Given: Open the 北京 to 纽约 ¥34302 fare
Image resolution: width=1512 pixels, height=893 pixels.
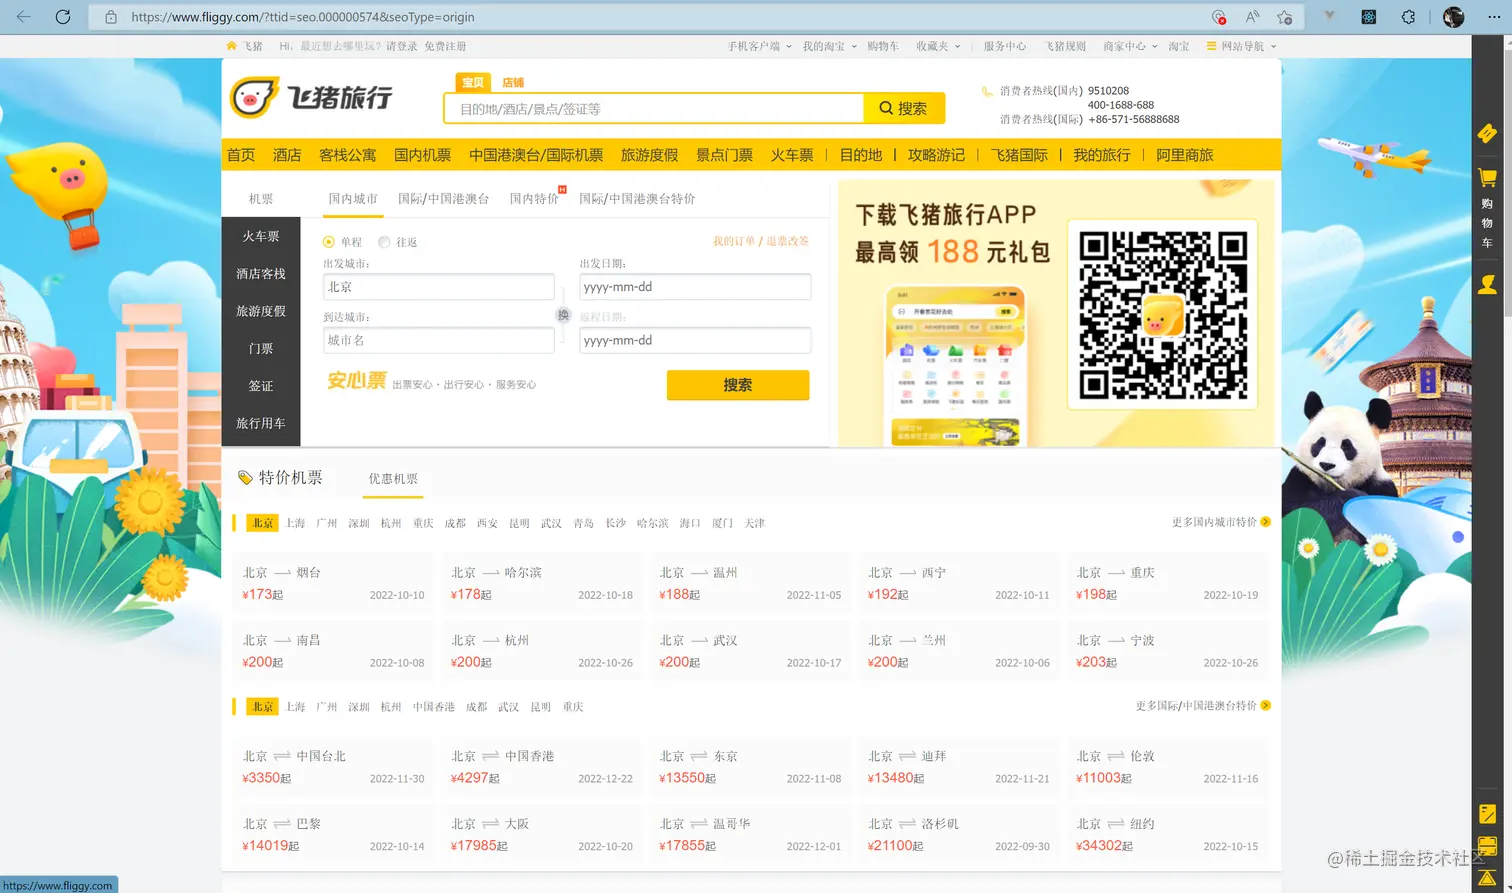Looking at the screenshot, I should tap(1167, 834).
